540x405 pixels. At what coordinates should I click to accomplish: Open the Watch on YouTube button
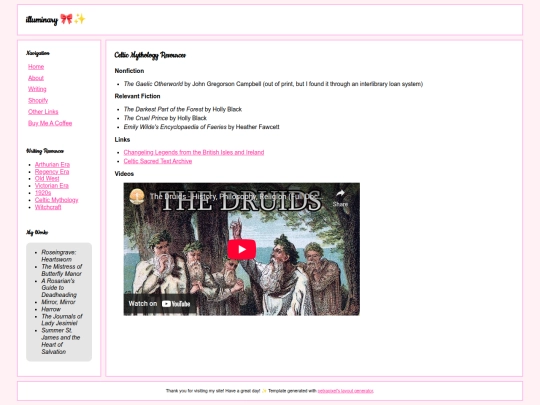point(159,303)
